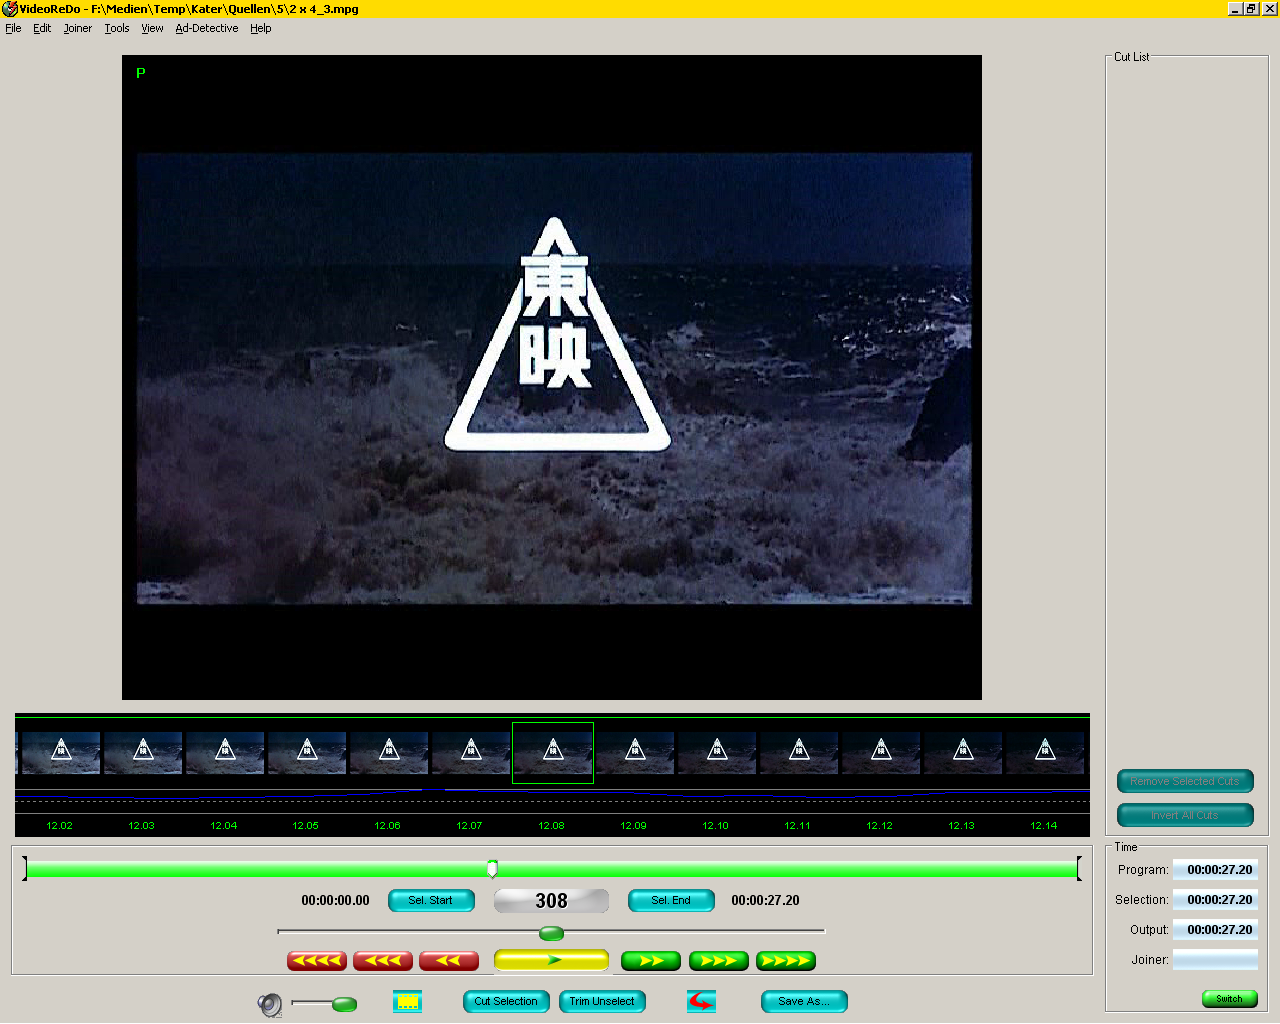
Task: Click the green navigation timeline bar
Action: (551, 869)
